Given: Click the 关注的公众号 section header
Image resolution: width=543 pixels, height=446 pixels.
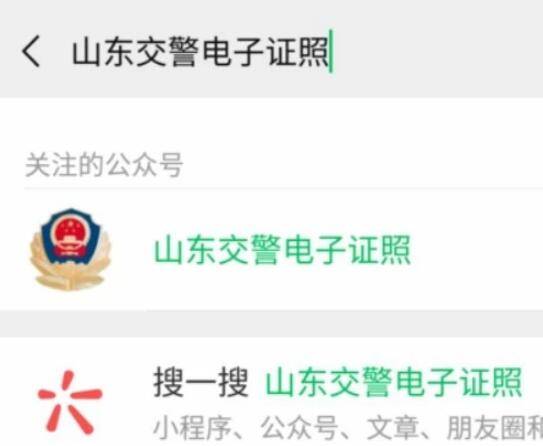Looking at the screenshot, I should [x=104, y=165].
